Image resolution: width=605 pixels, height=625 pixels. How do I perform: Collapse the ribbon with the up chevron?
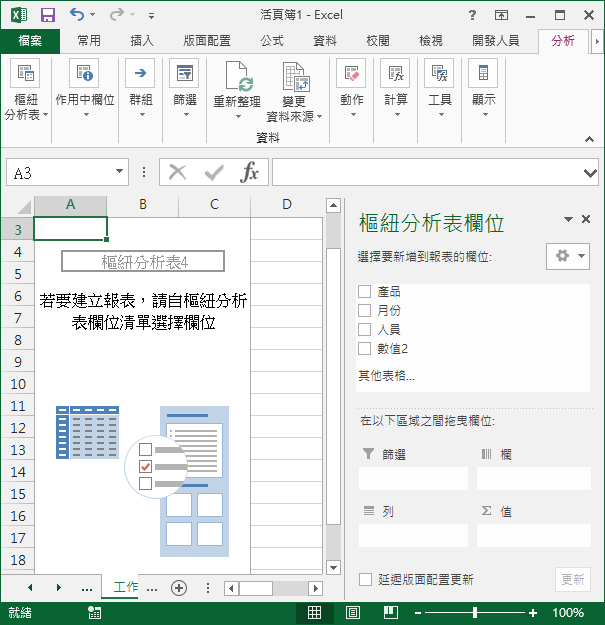tap(589, 139)
